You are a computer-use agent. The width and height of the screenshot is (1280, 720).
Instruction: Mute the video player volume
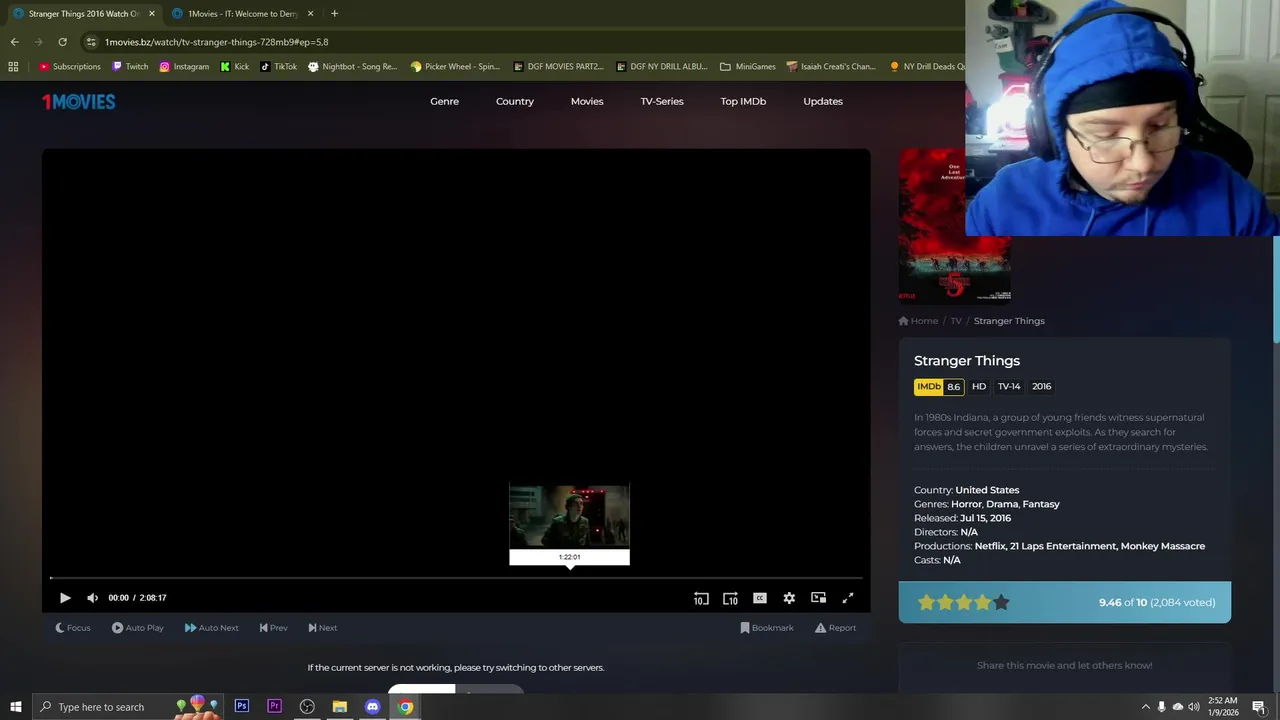point(92,598)
